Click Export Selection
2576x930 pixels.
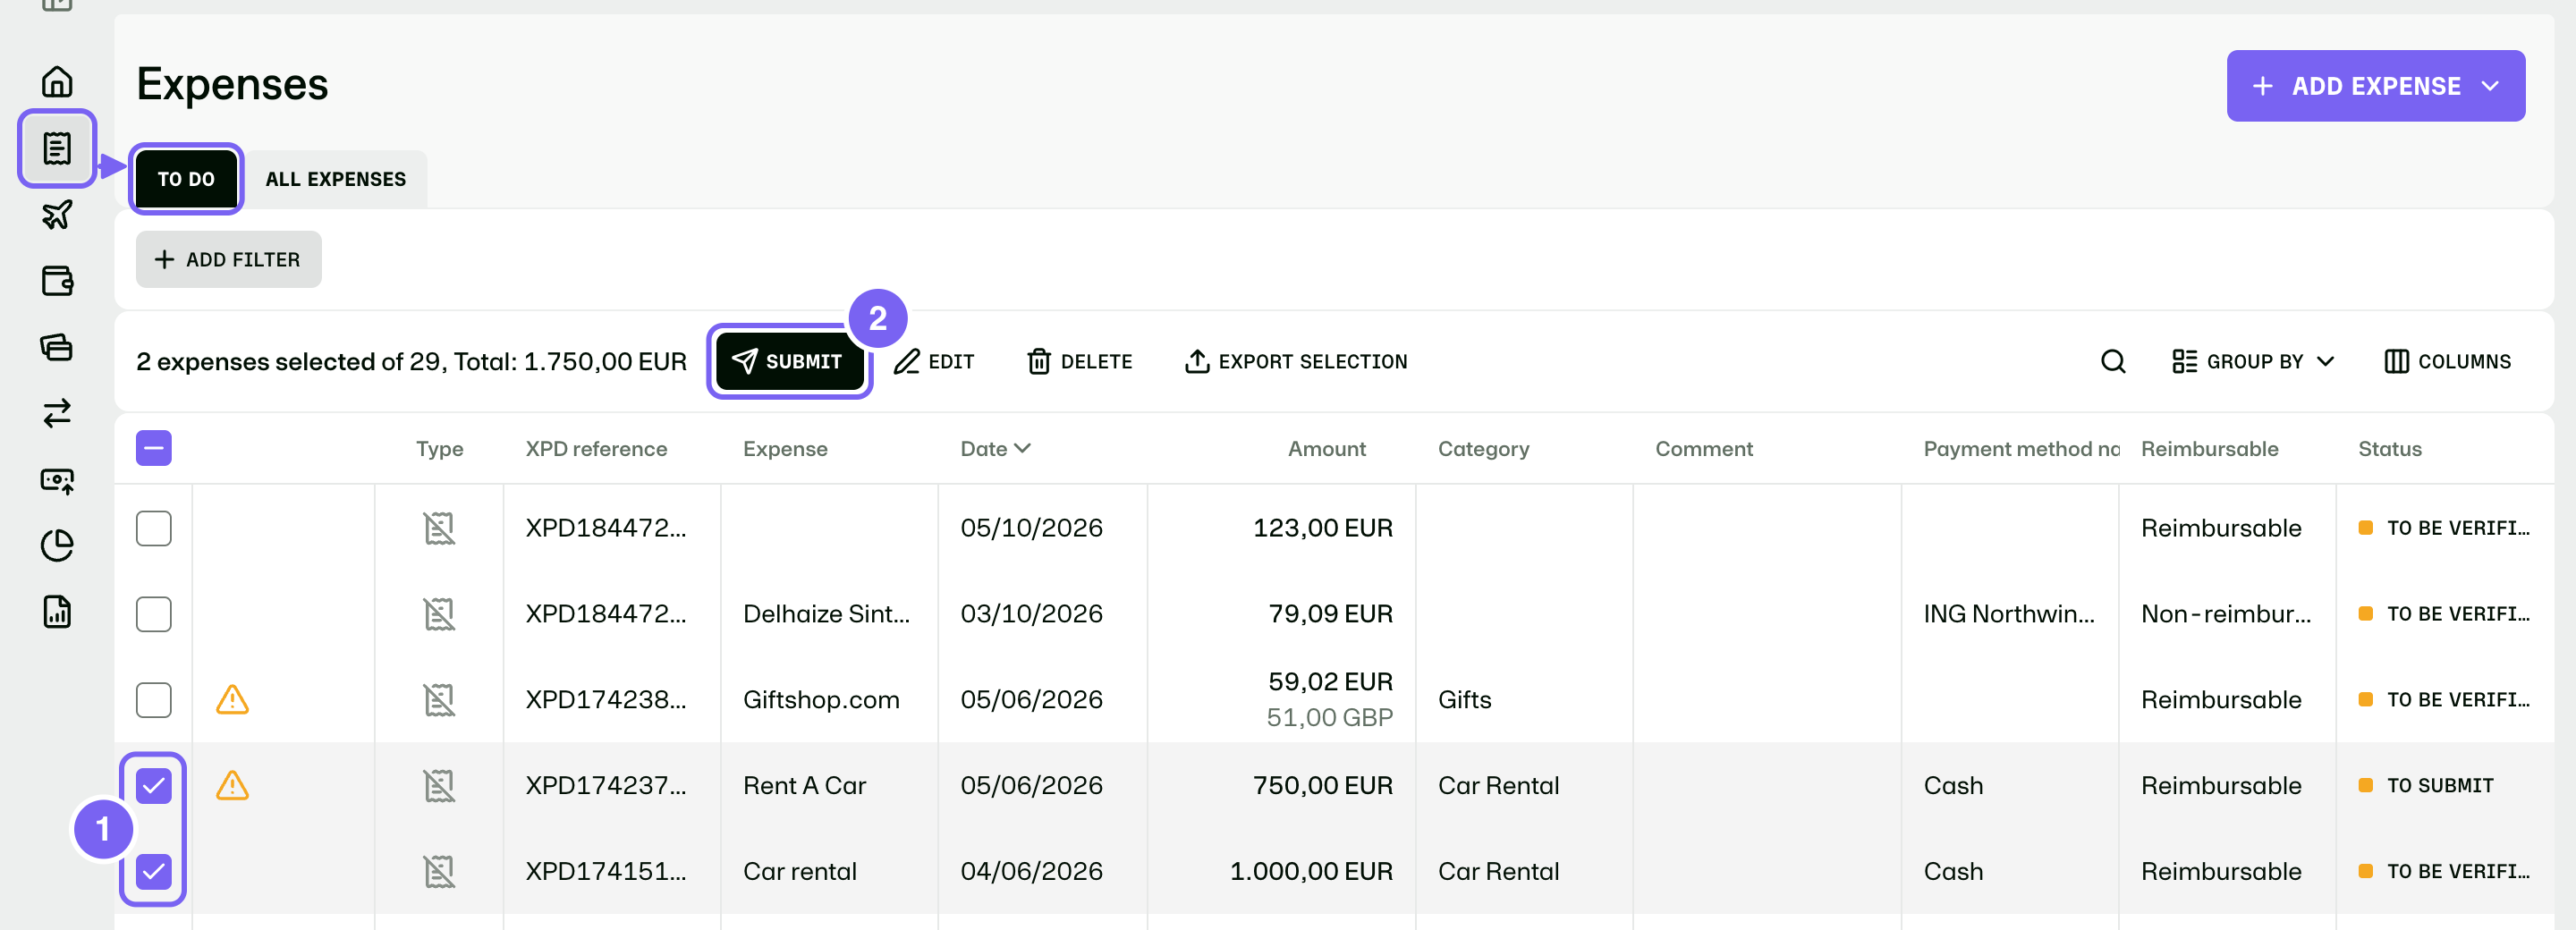click(1295, 361)
